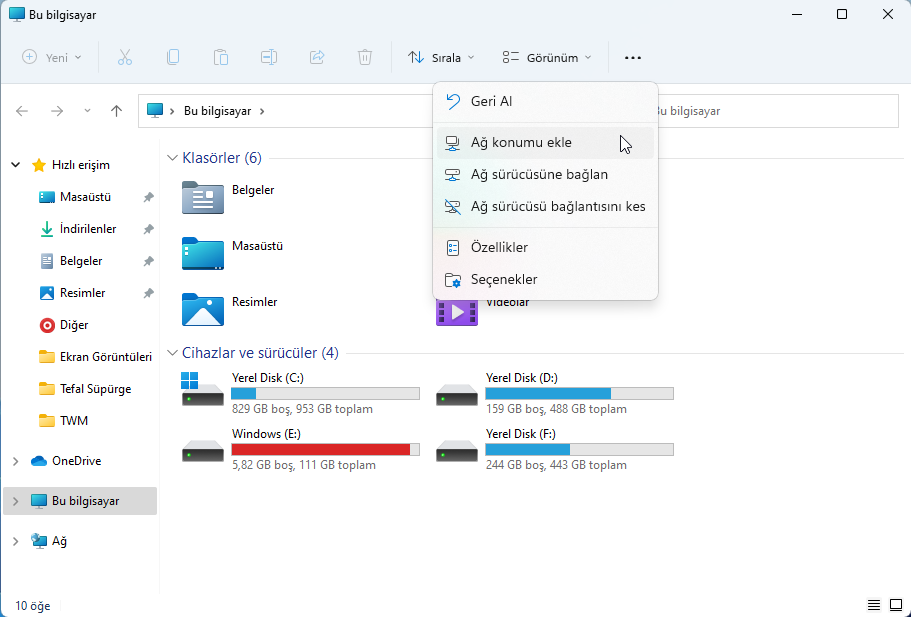Expand the OneDrive tree item

pos(14,460)
